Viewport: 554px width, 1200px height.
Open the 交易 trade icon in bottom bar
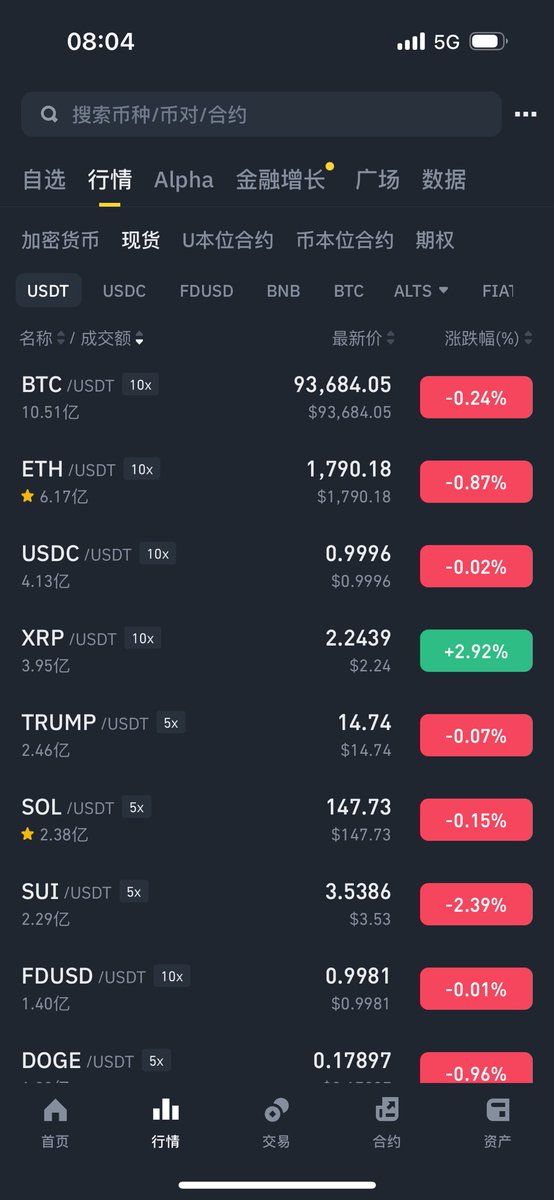coord(276,1110)
